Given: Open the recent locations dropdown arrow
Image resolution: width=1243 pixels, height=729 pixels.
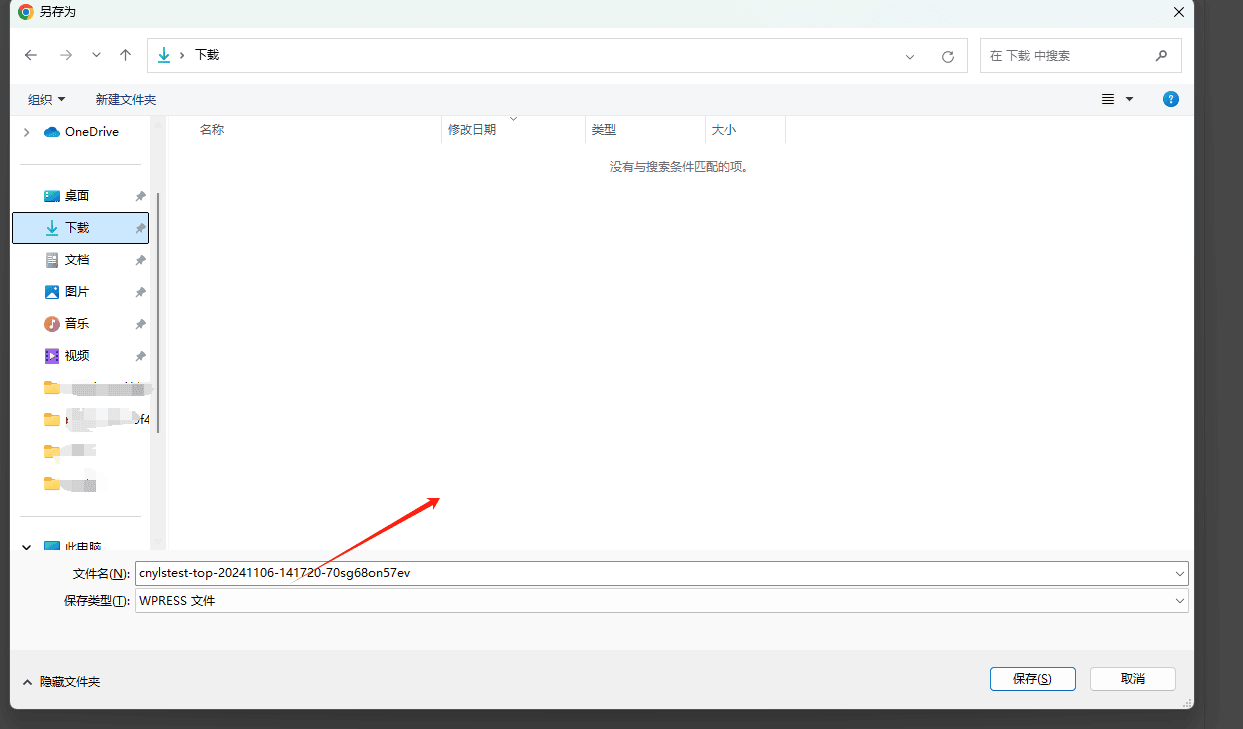Looking at the screenshot, I should 96,56.
